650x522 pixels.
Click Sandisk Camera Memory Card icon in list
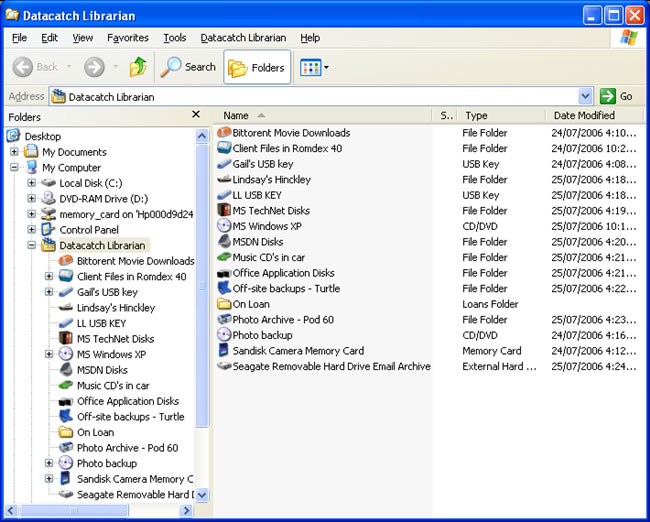pos(224,350)
